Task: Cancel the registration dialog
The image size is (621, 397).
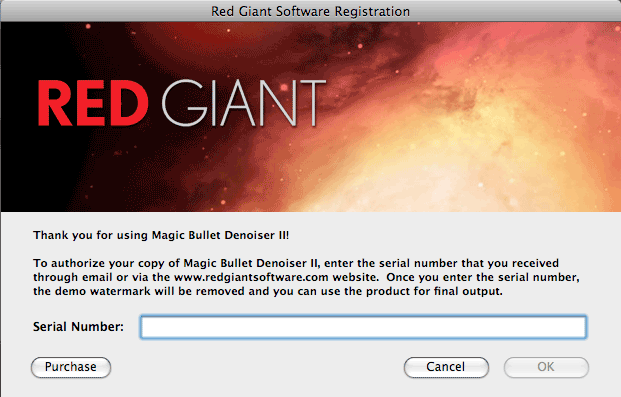Action: (x=446, y=367)
